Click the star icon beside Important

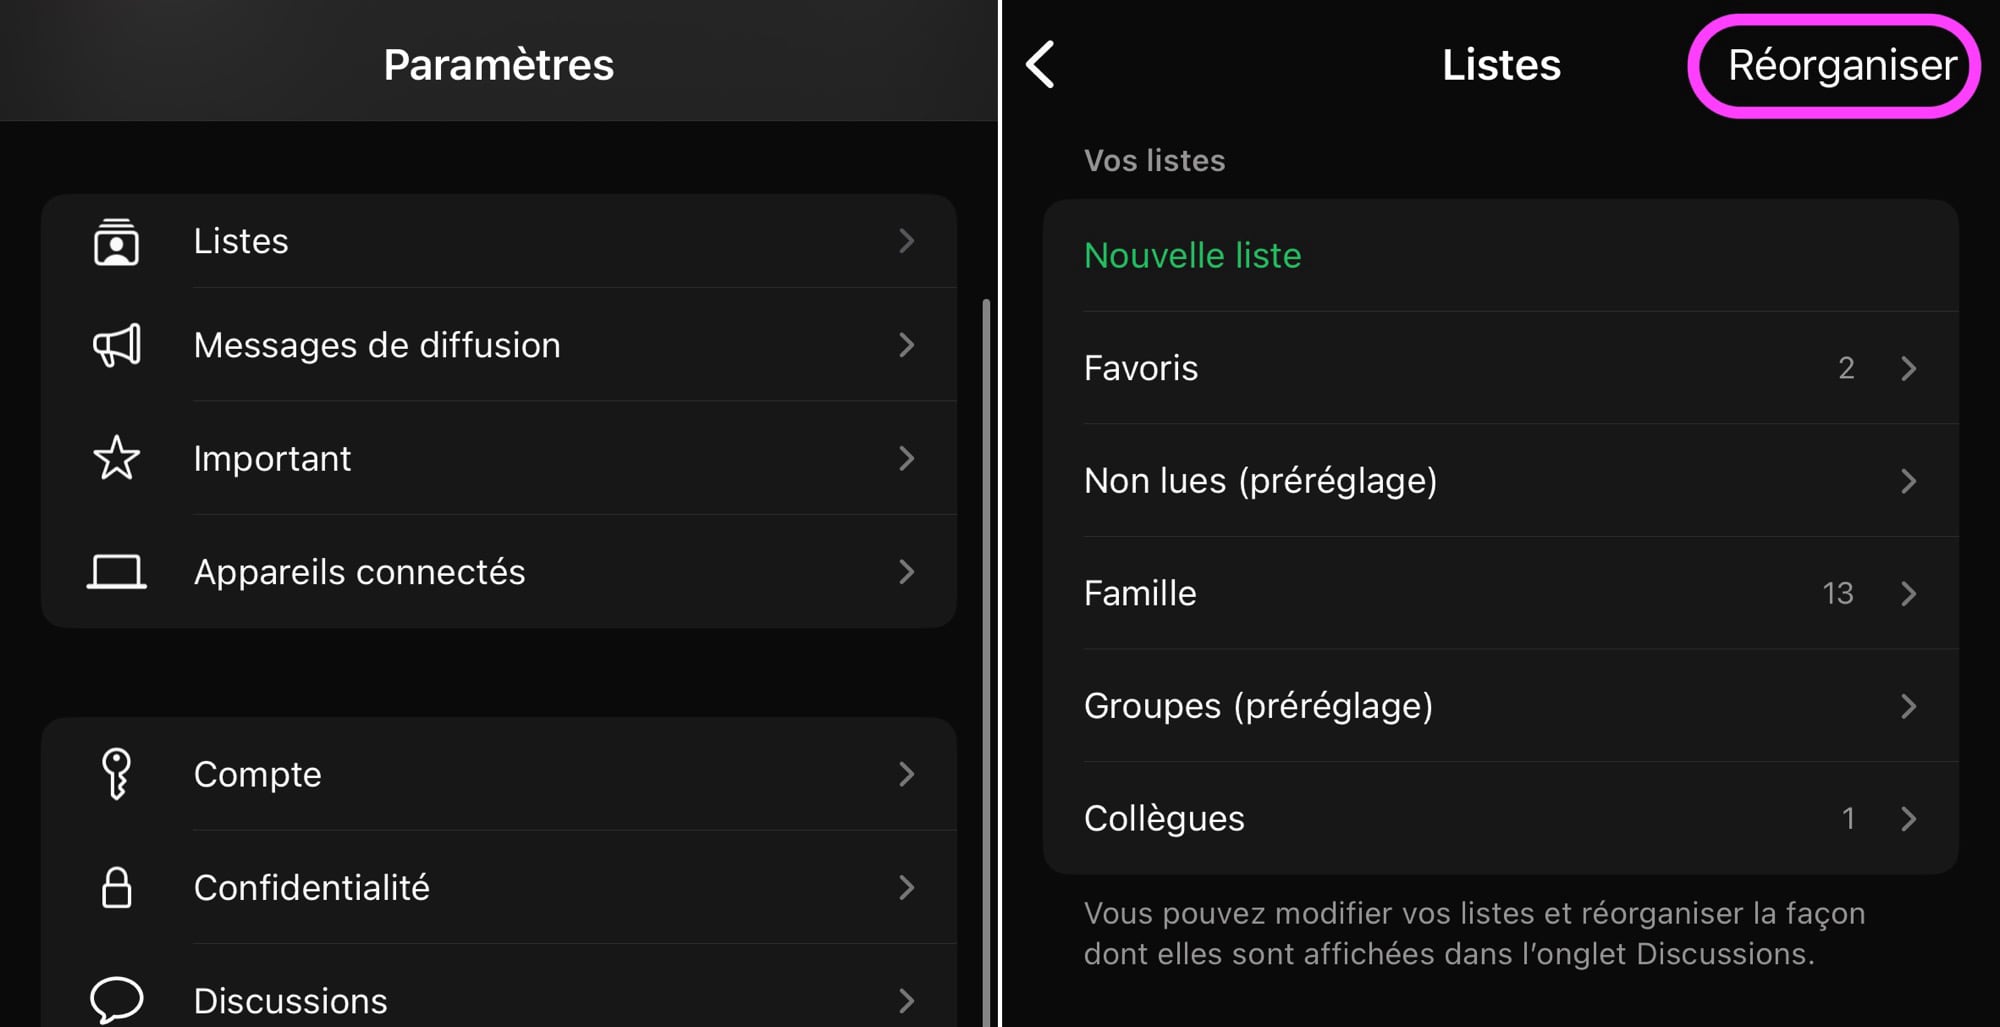pos(117,458)
